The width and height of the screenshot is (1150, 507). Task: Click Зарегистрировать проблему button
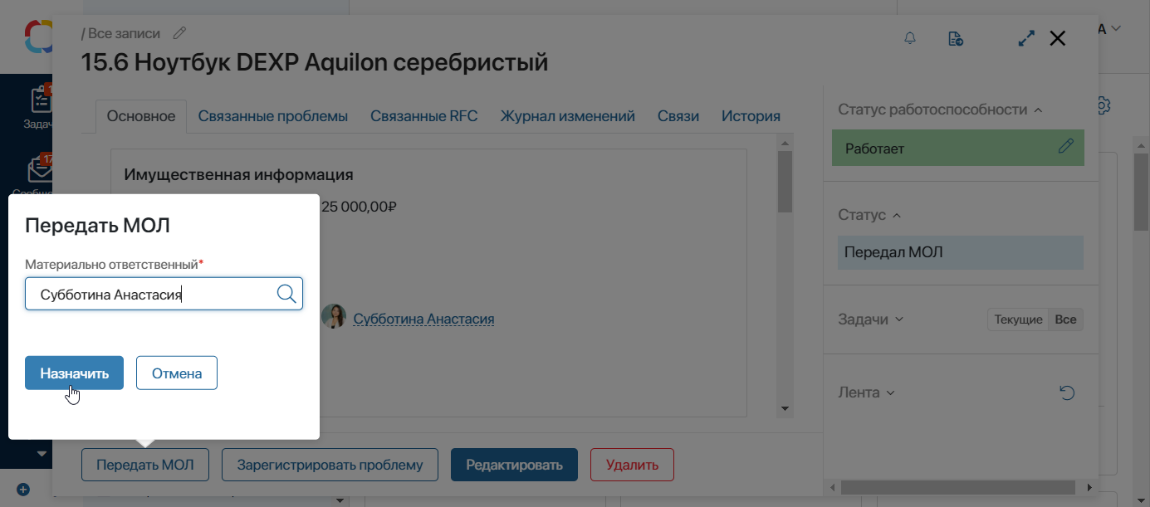pos(329,464)
